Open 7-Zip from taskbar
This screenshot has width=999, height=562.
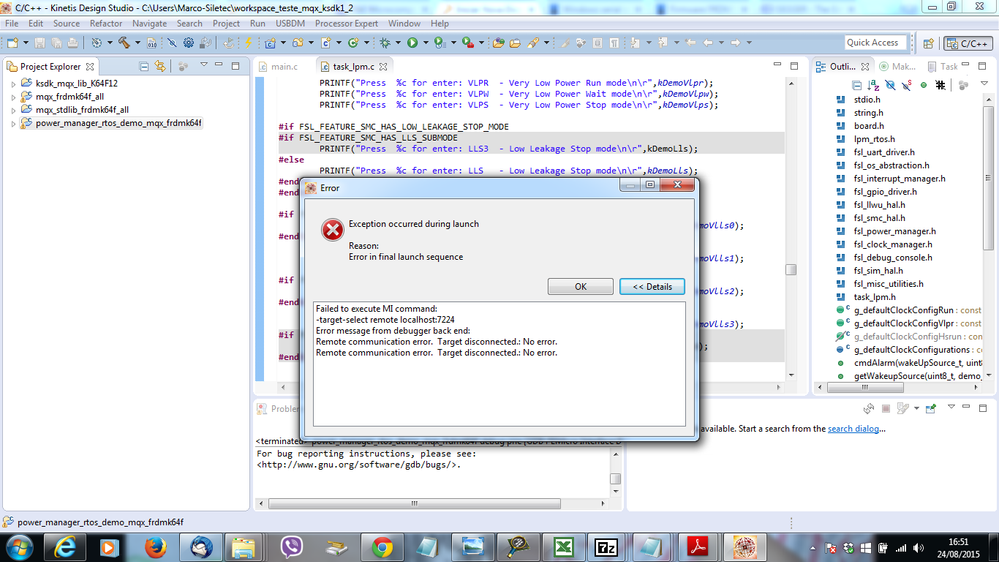(x=606, y=547)
